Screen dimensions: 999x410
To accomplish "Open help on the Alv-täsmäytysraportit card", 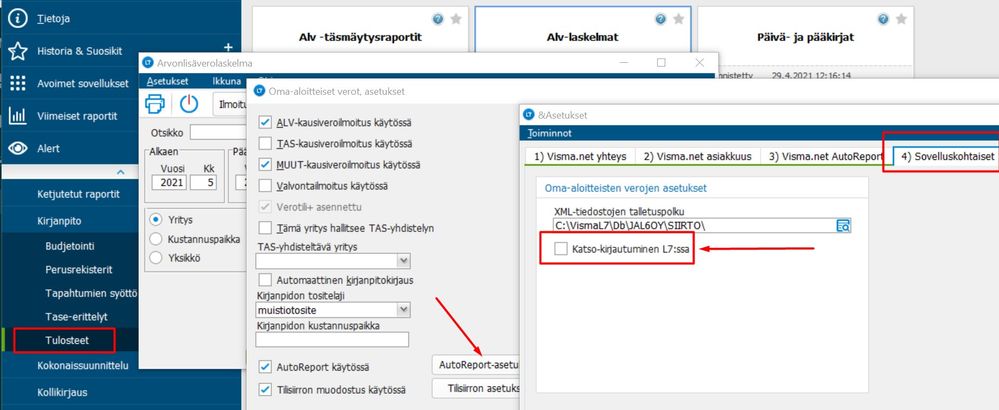I will click(438, 19).
